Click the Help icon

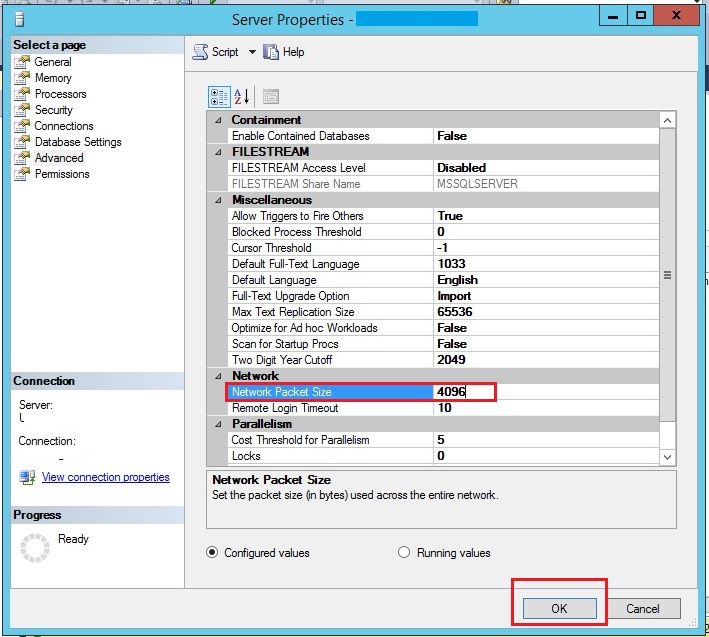271,52
